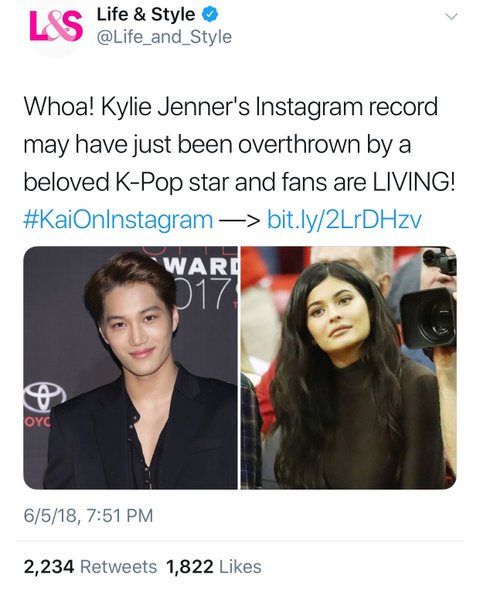Click the tweet timestamp 6/5/18, 7:51 PM
Viewport: 480px width, 591px height.
click(89, 515)
